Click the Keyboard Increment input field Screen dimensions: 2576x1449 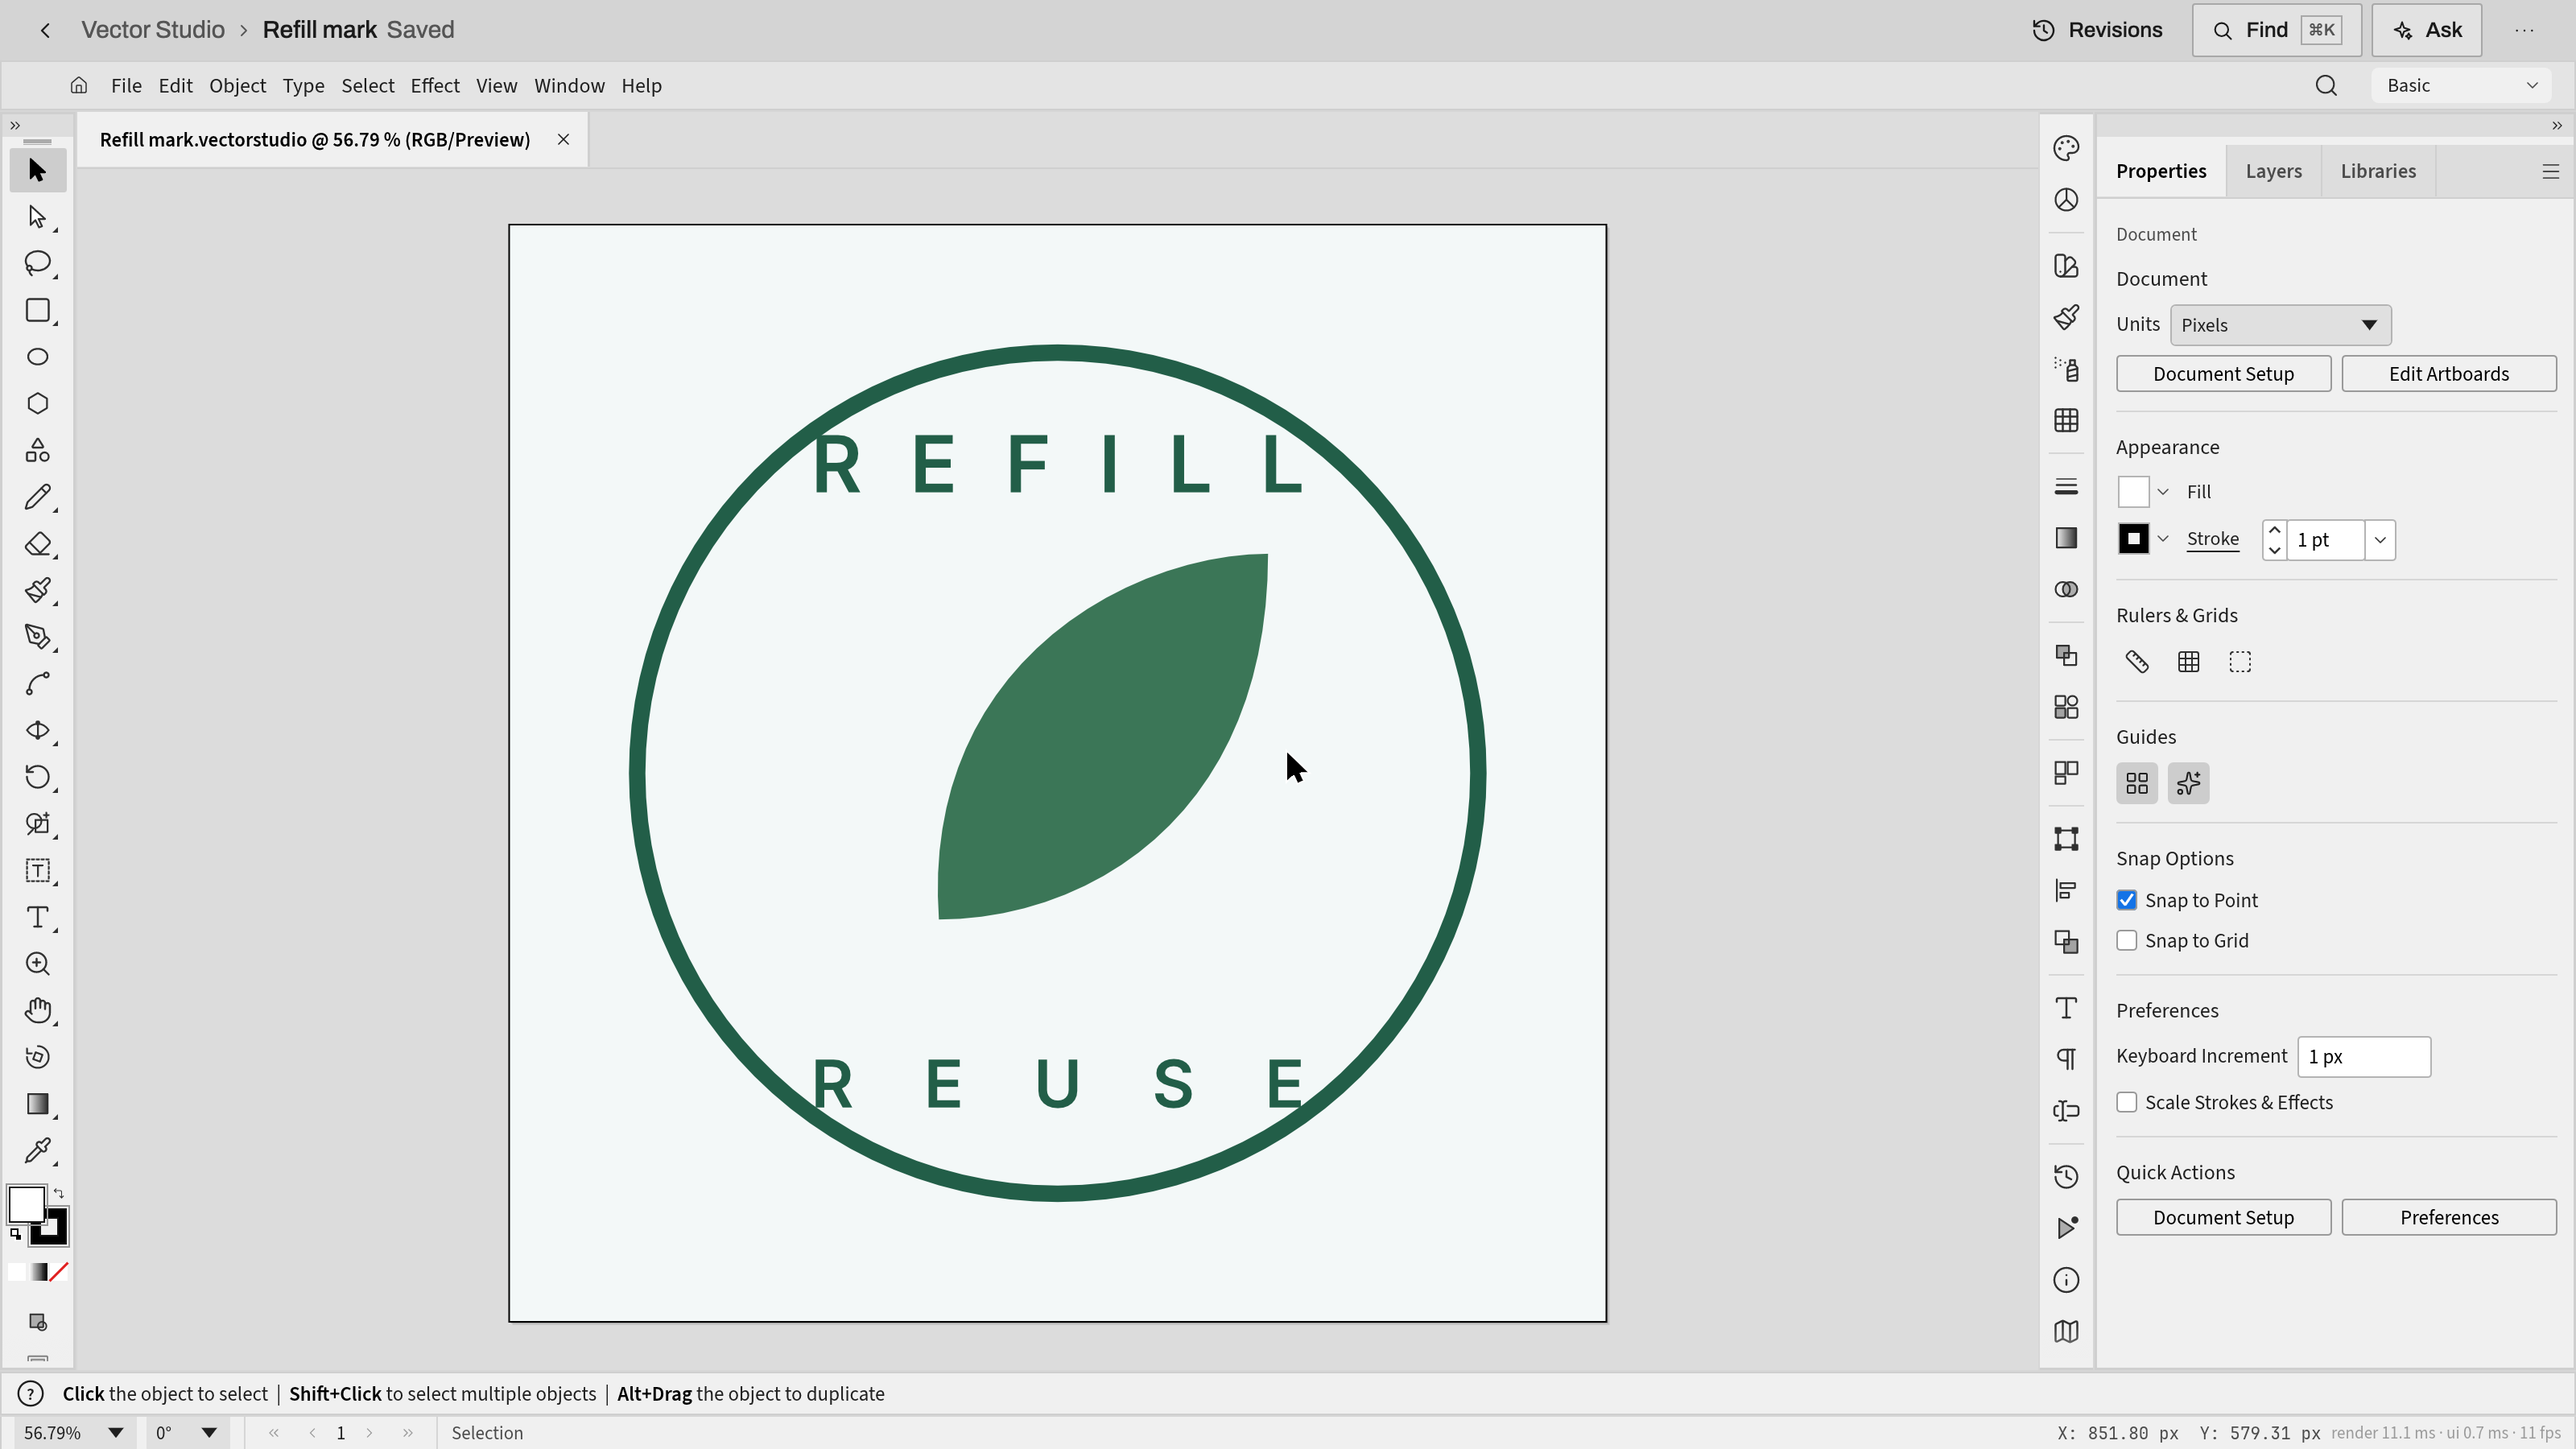point(2364,1057)
